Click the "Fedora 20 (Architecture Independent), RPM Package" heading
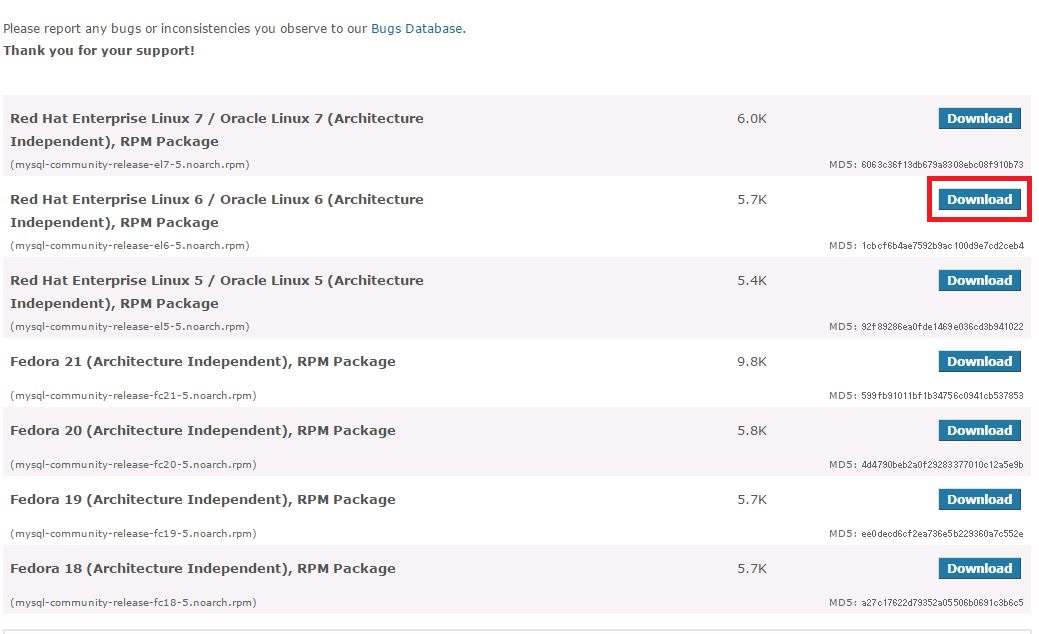1039x634 pixels. pos(203,431)
